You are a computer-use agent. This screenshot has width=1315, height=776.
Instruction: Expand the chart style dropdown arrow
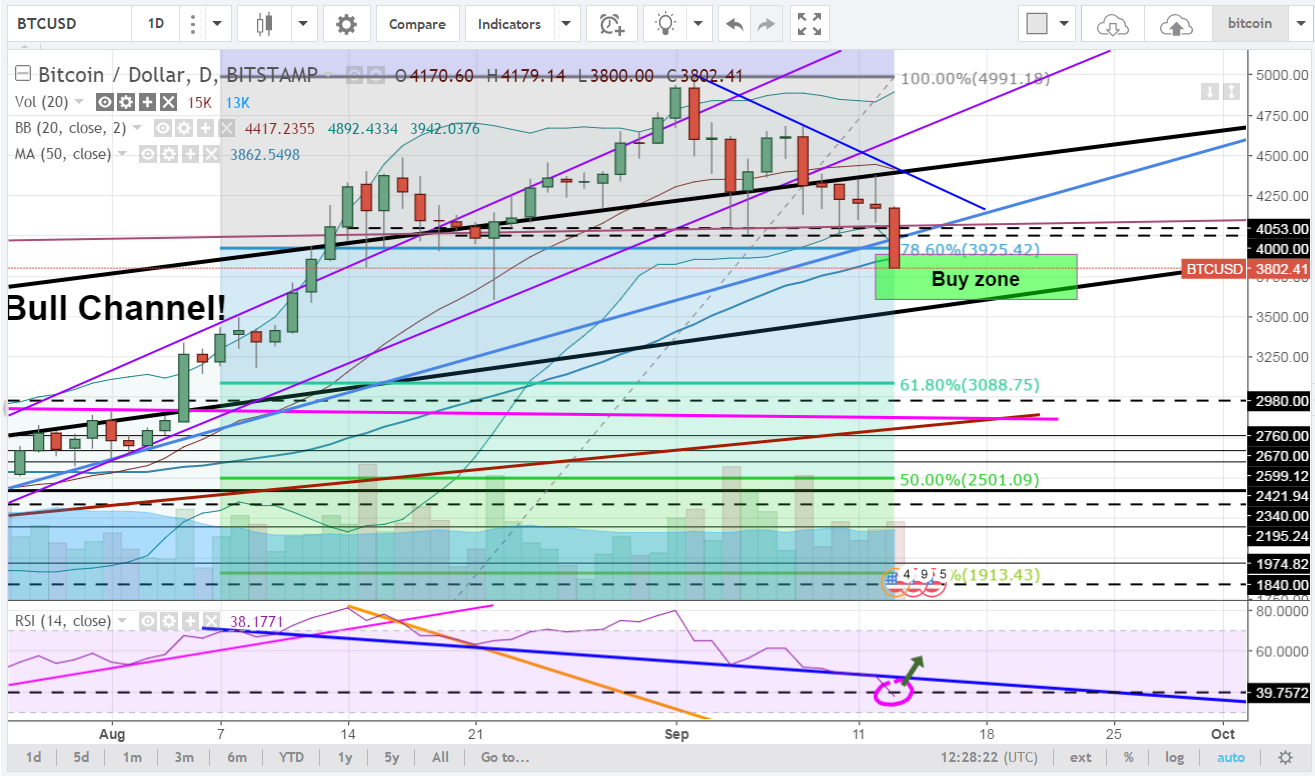pos(304,24)
